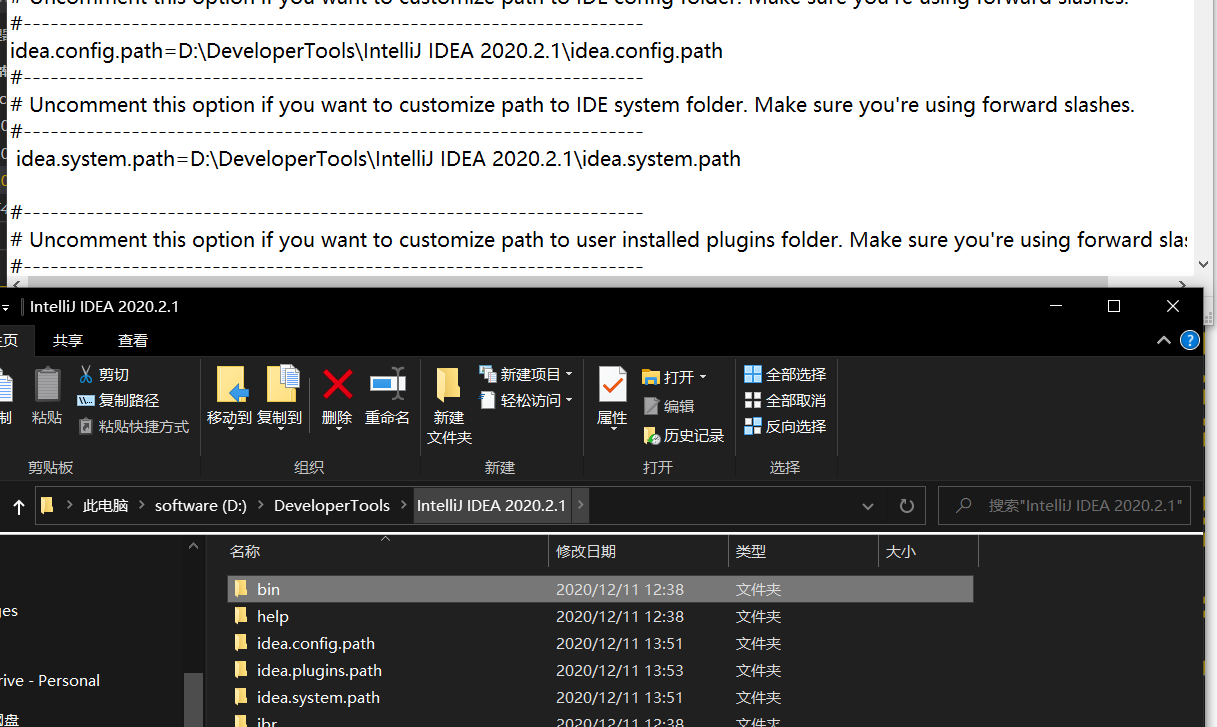Viewport: 1217px width, 727px height.
Task: Click the Copy path (复制路径) icon
Action: pos(86,401)
